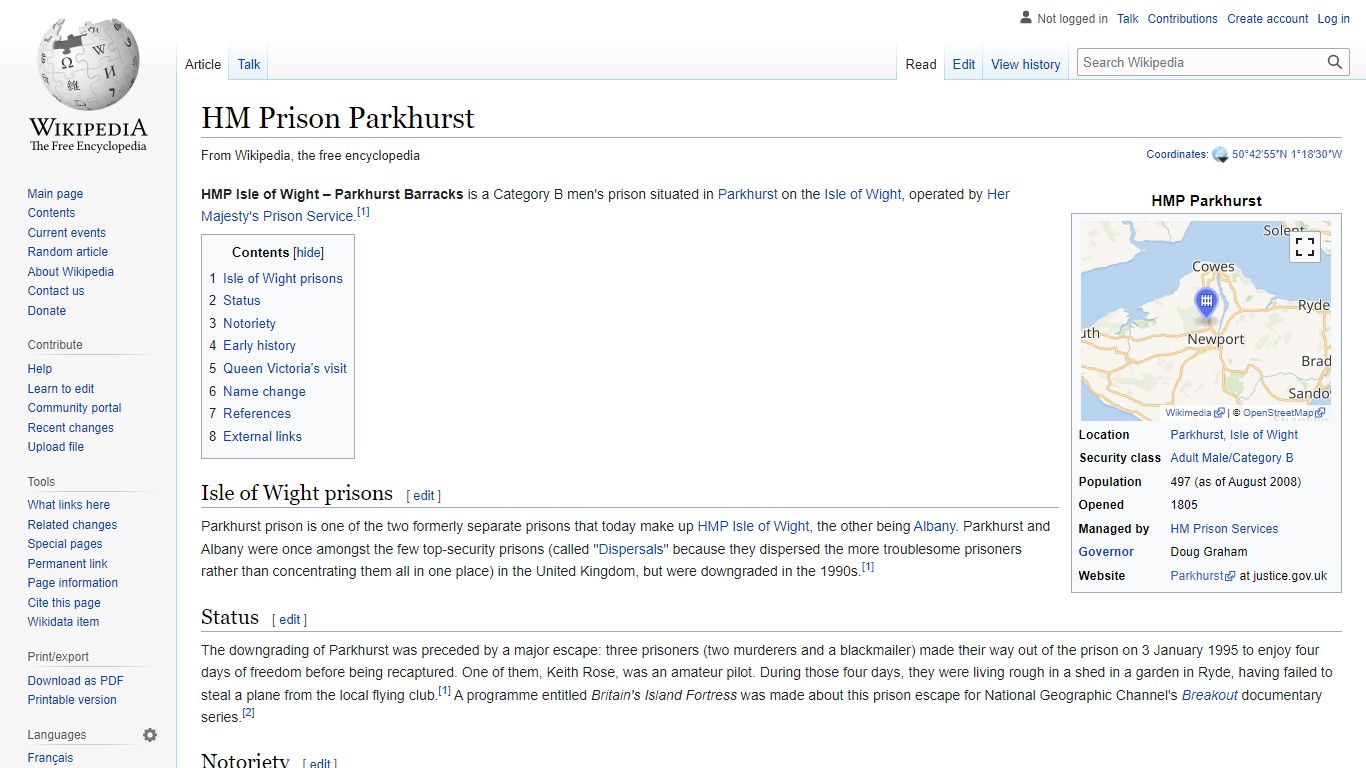Open coordinates 50°42′55″N link
Viewport: 1366px width, 768px height.
[1287, 155]
